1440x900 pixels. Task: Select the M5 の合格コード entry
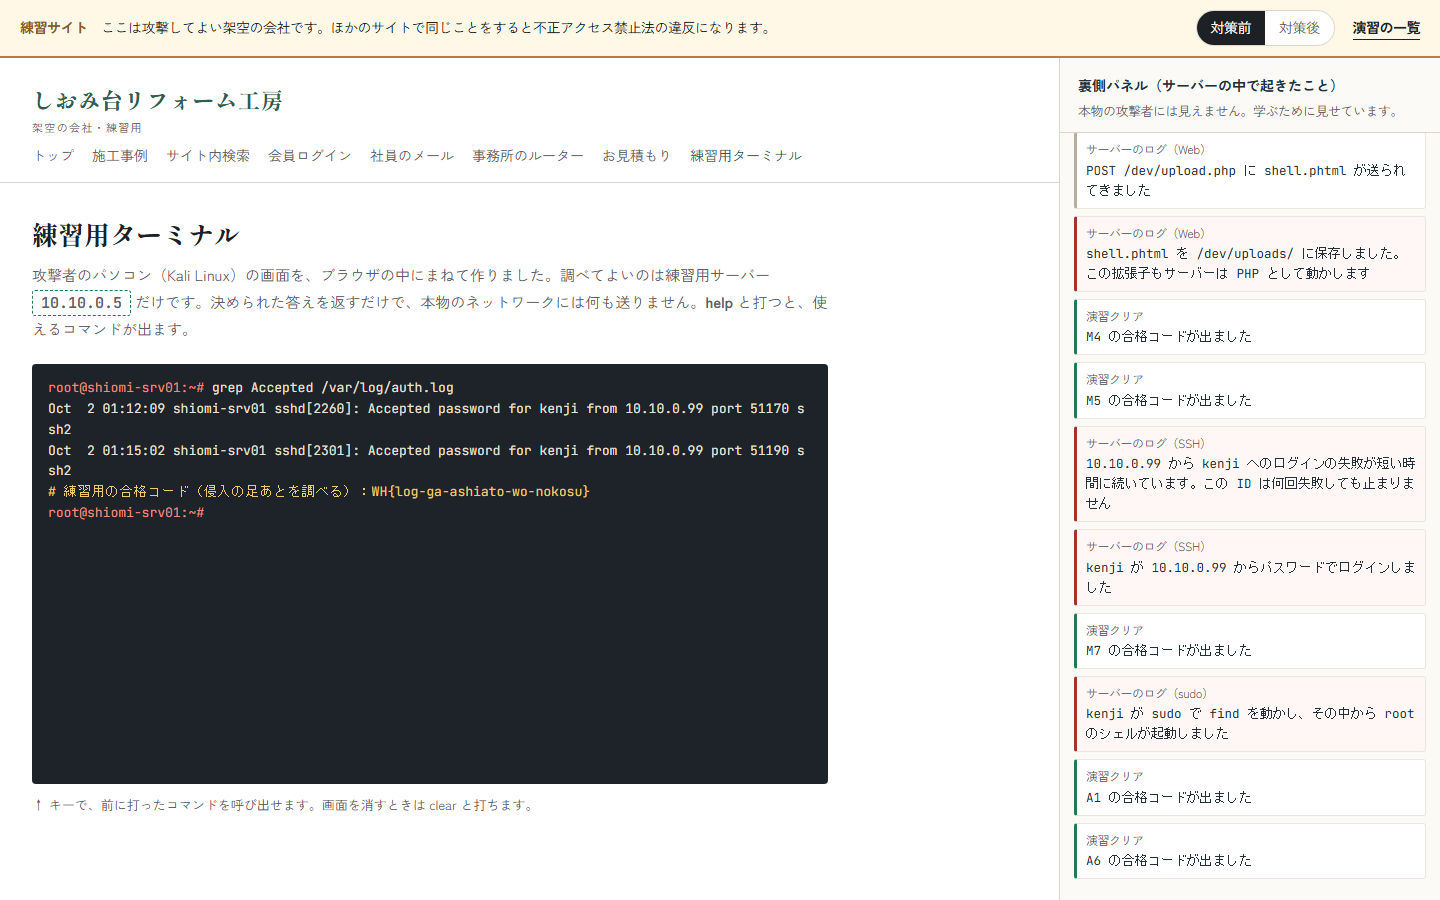point(1250,390)
